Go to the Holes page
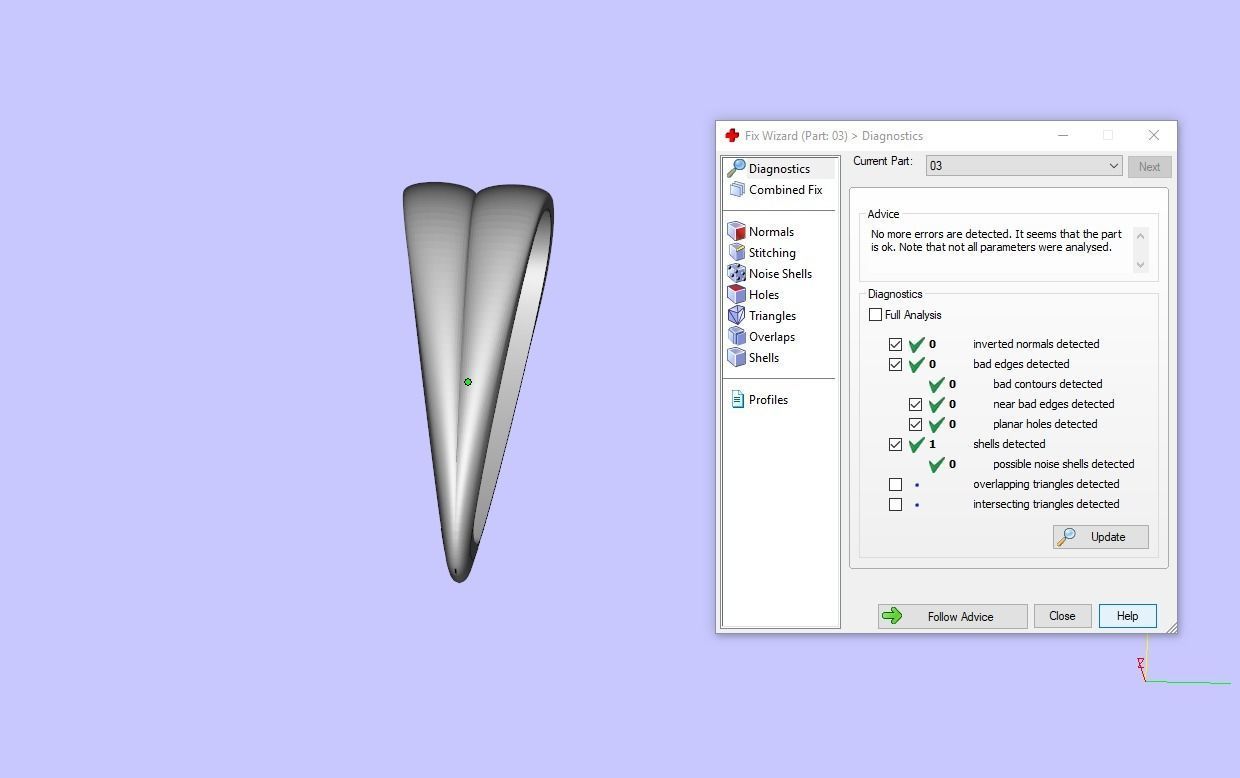Screen dimensions: 1240x778 pyautogui.click(x=764, y=295)
